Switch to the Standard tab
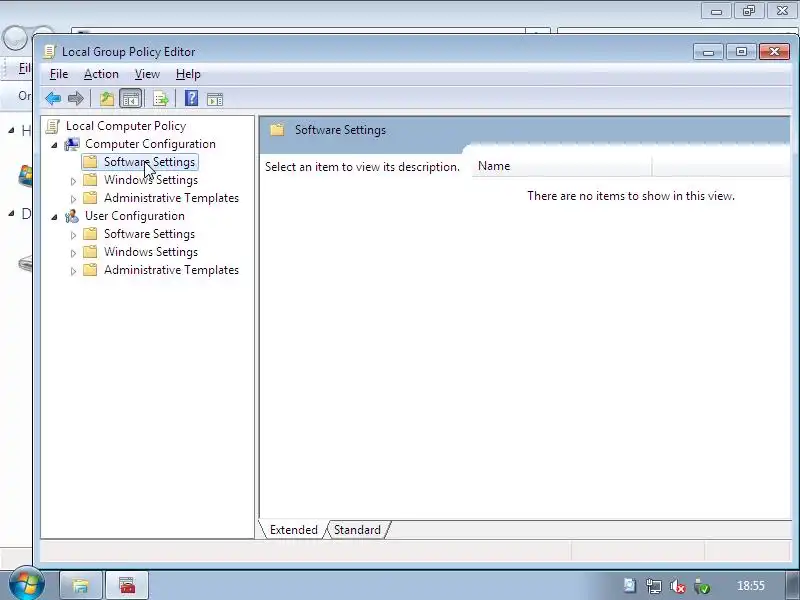Image resolution: width=800 pixels, height=600 pixels. (x=357, y=530)
